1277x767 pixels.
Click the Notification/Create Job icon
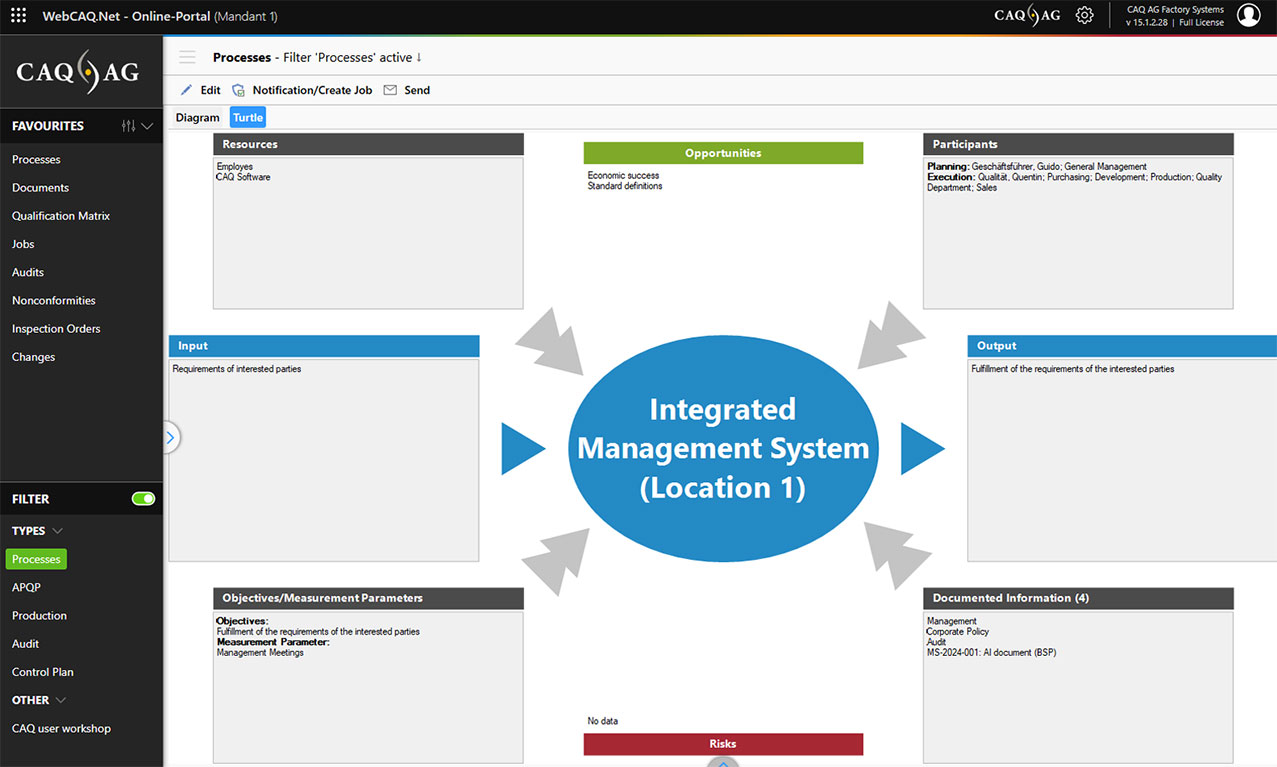[x=238, y=90]
